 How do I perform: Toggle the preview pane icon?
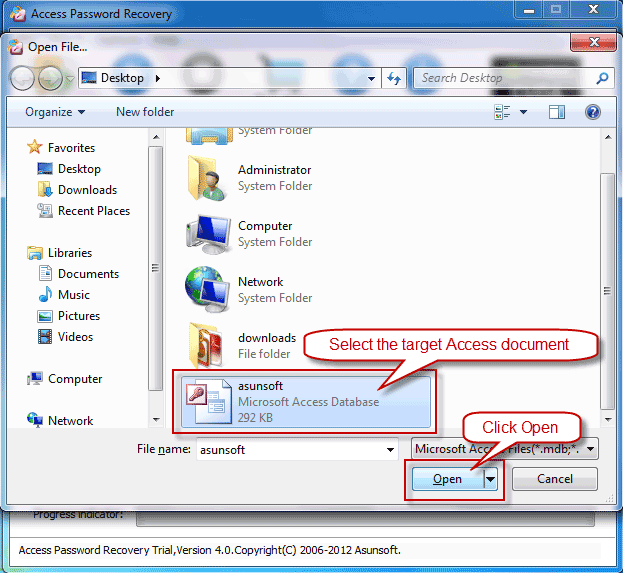pyautogui.click(x=557, y=112)
